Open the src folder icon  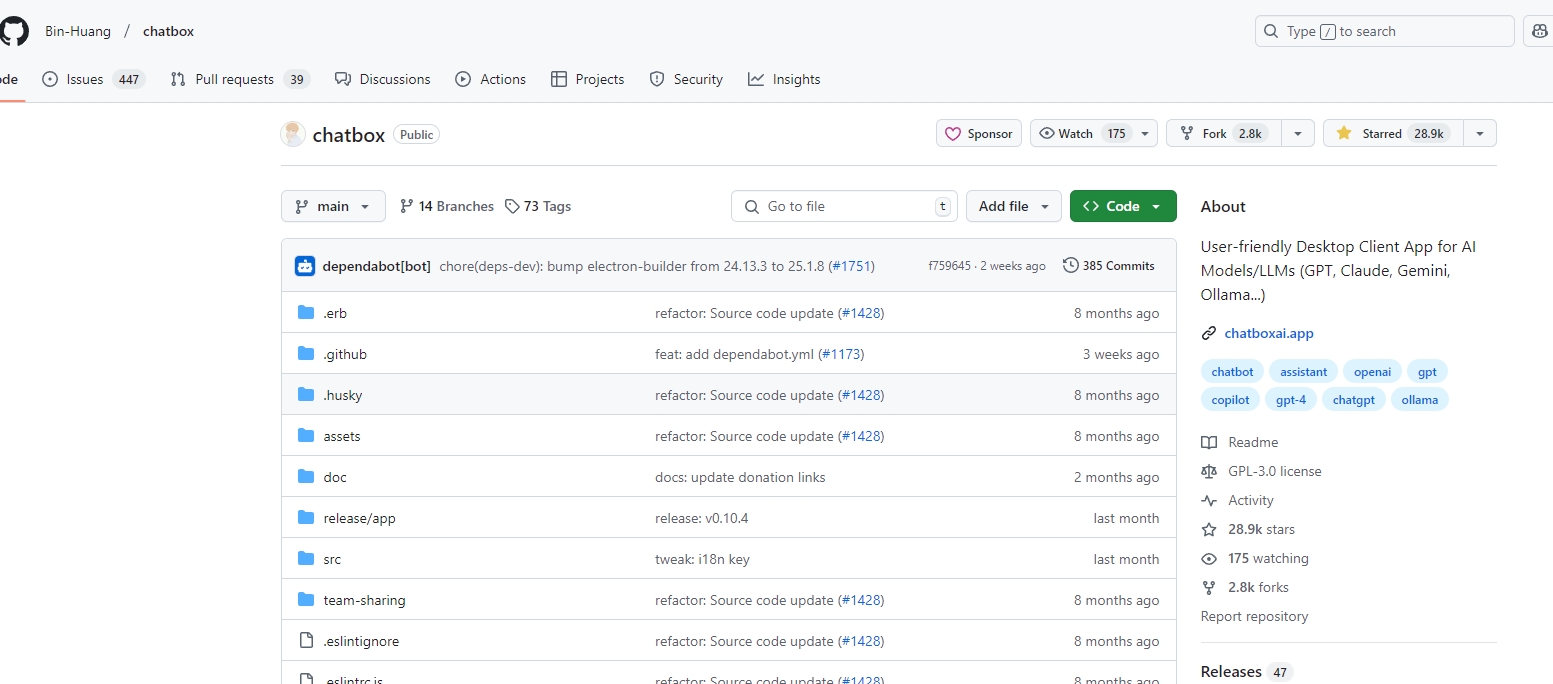point(306,559)
